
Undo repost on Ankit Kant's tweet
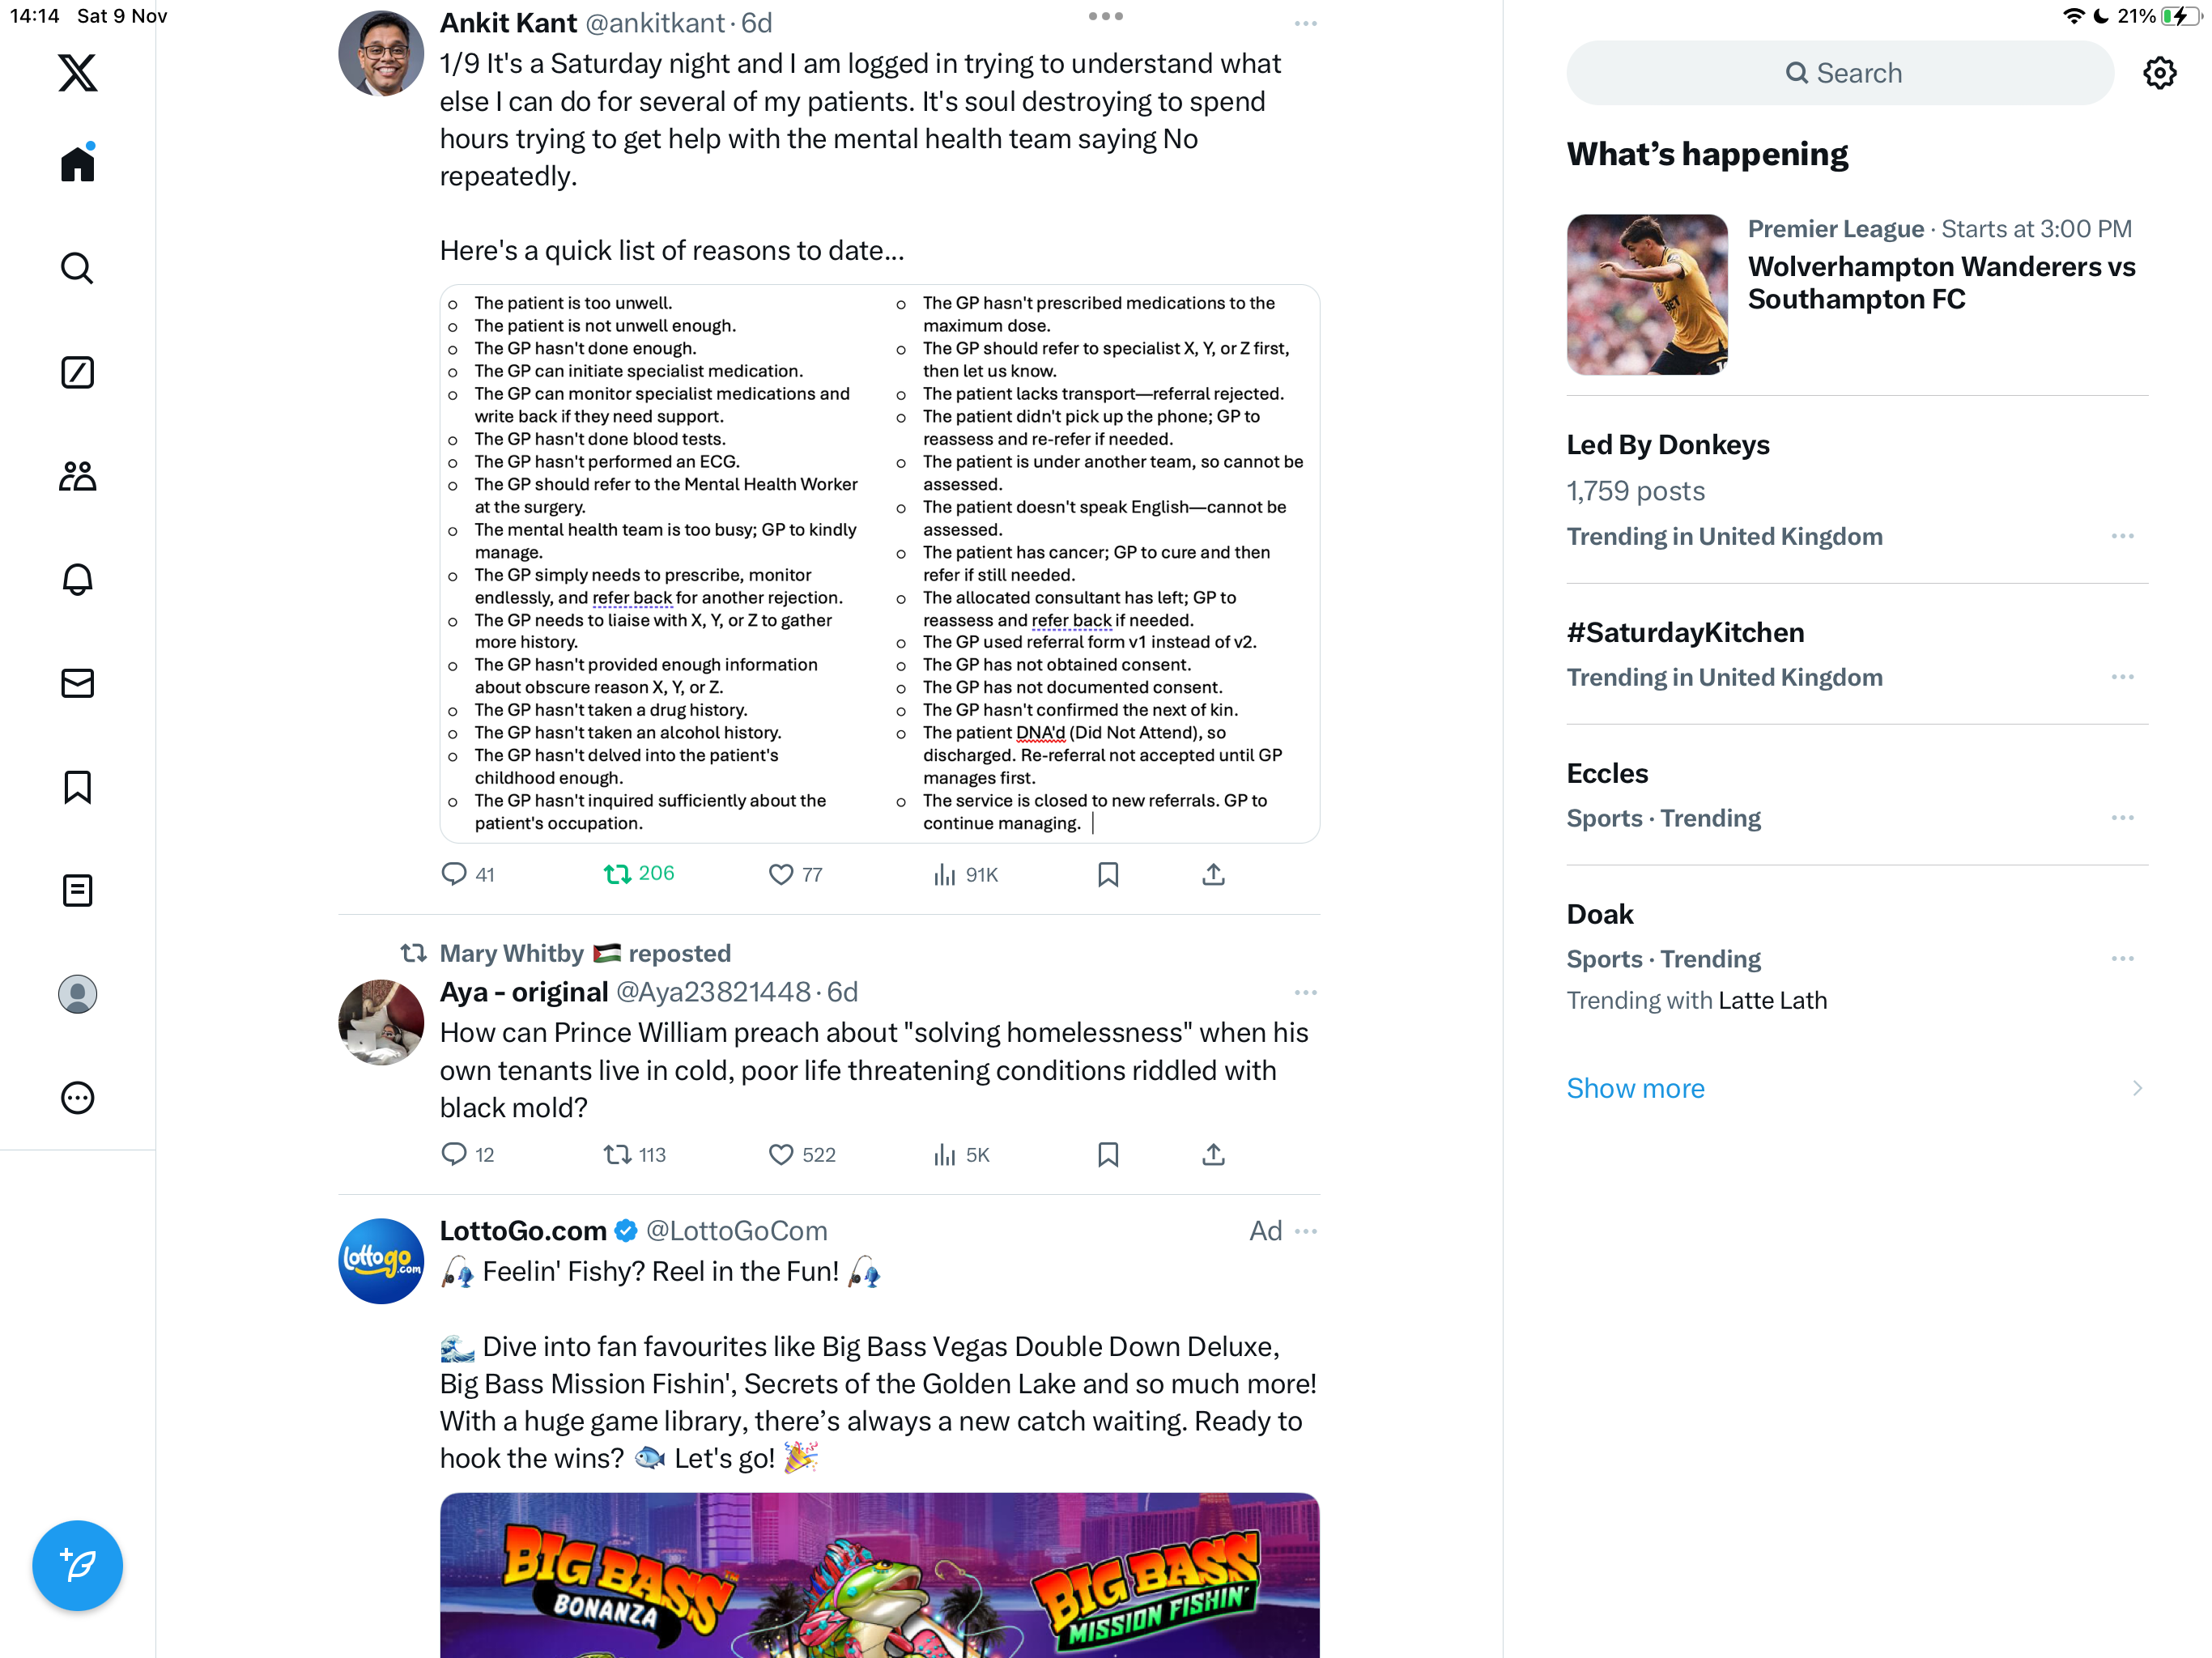[639, 874]
